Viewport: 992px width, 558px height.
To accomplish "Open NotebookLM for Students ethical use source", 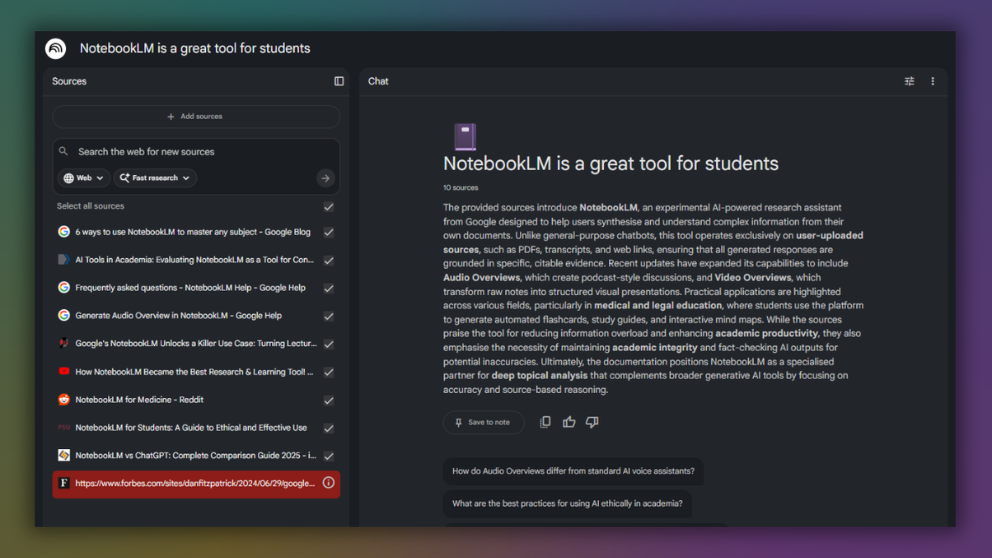I will click(x=191, y=428).
